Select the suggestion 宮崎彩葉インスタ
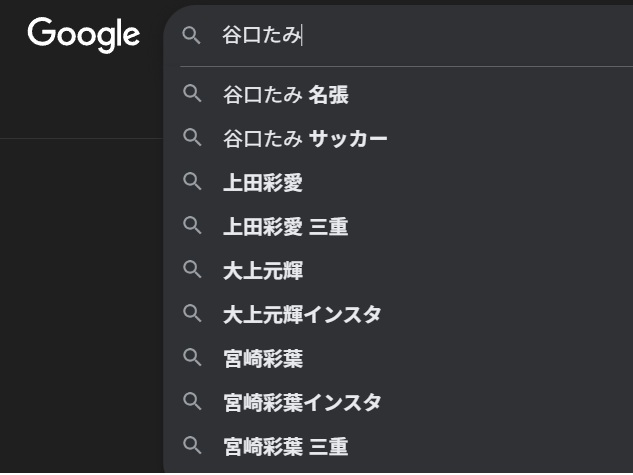 click(x=302, y=402)
